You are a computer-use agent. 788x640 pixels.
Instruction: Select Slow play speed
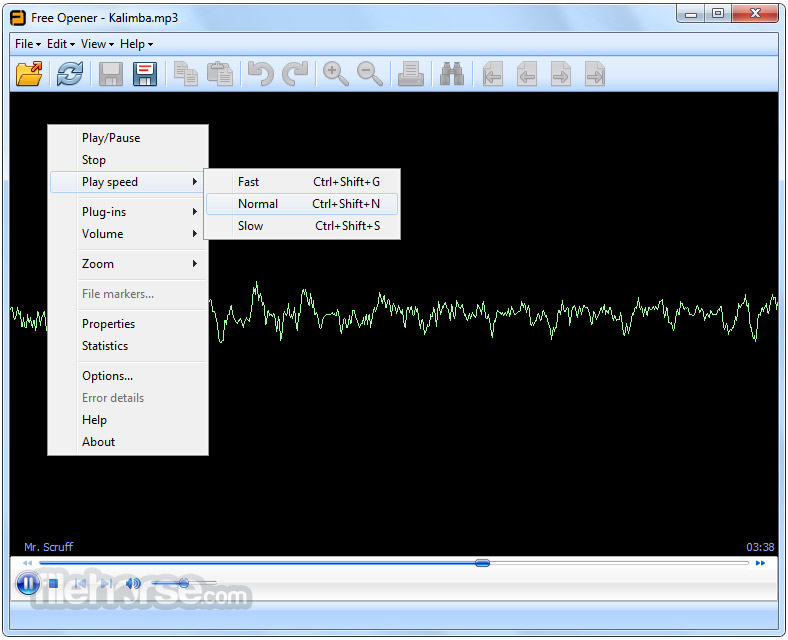(x=302, y=226)
